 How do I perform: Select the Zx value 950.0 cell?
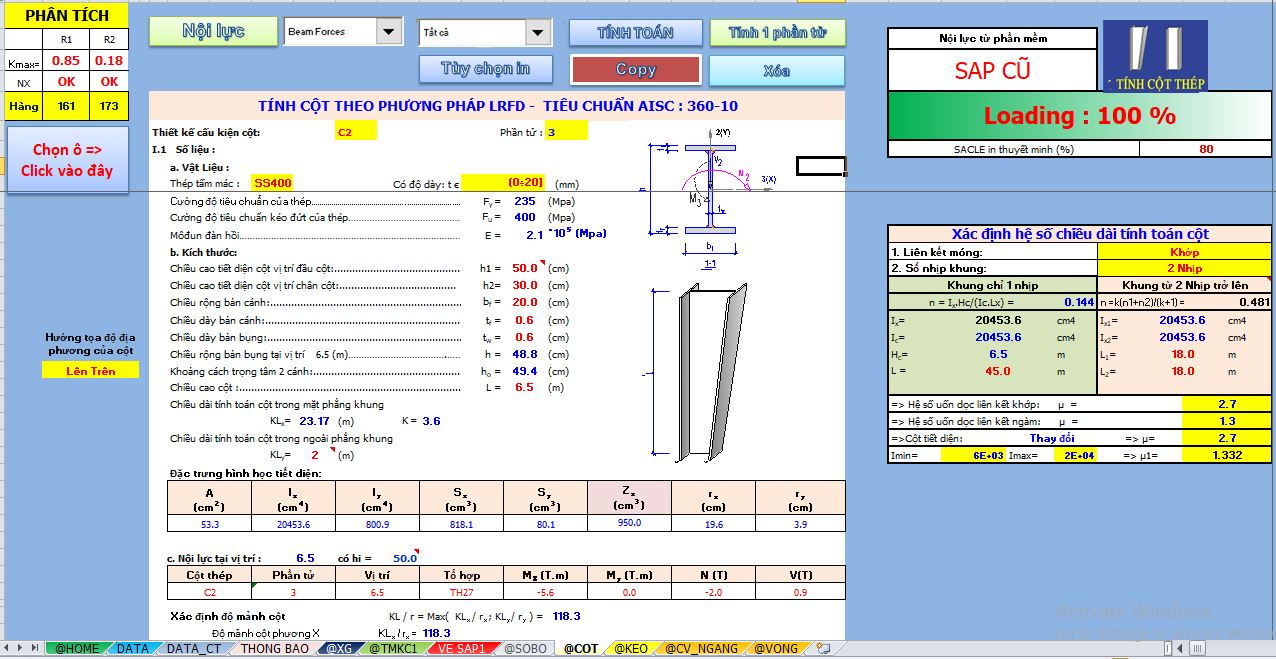[629, 522]
